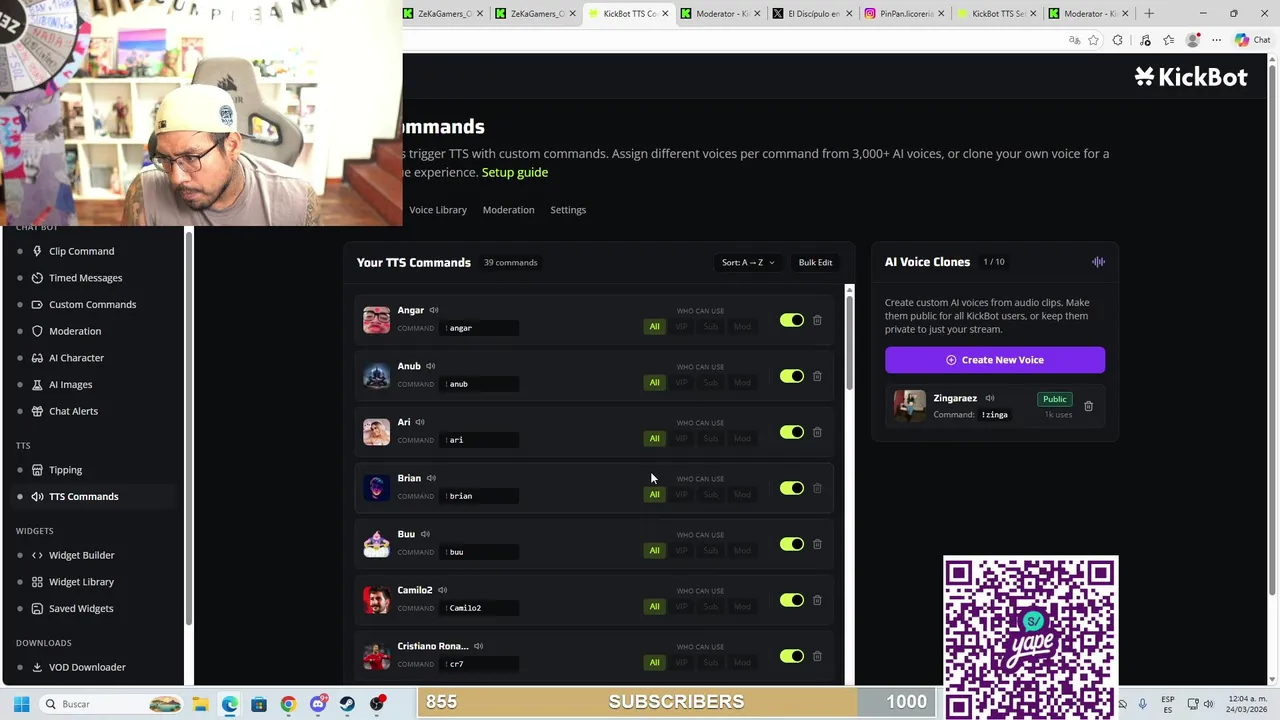Screen dimensions: 1280x720
Task: Toggle the All permission for Angar
Action: click(654, 326)
